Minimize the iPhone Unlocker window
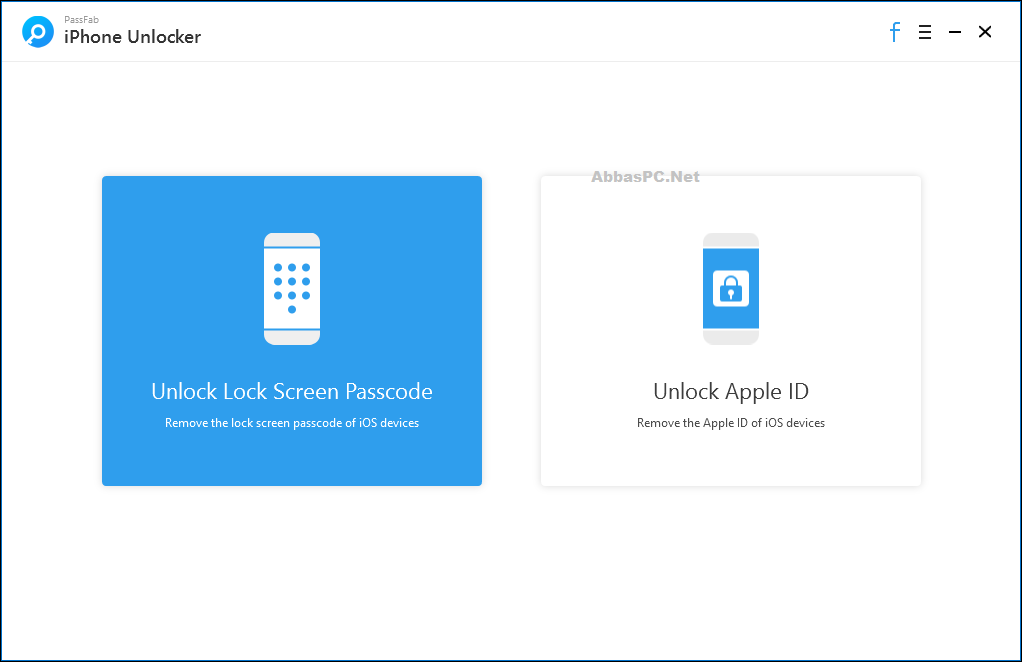Screen dimensions: 1022x662 tap(955, 32)
